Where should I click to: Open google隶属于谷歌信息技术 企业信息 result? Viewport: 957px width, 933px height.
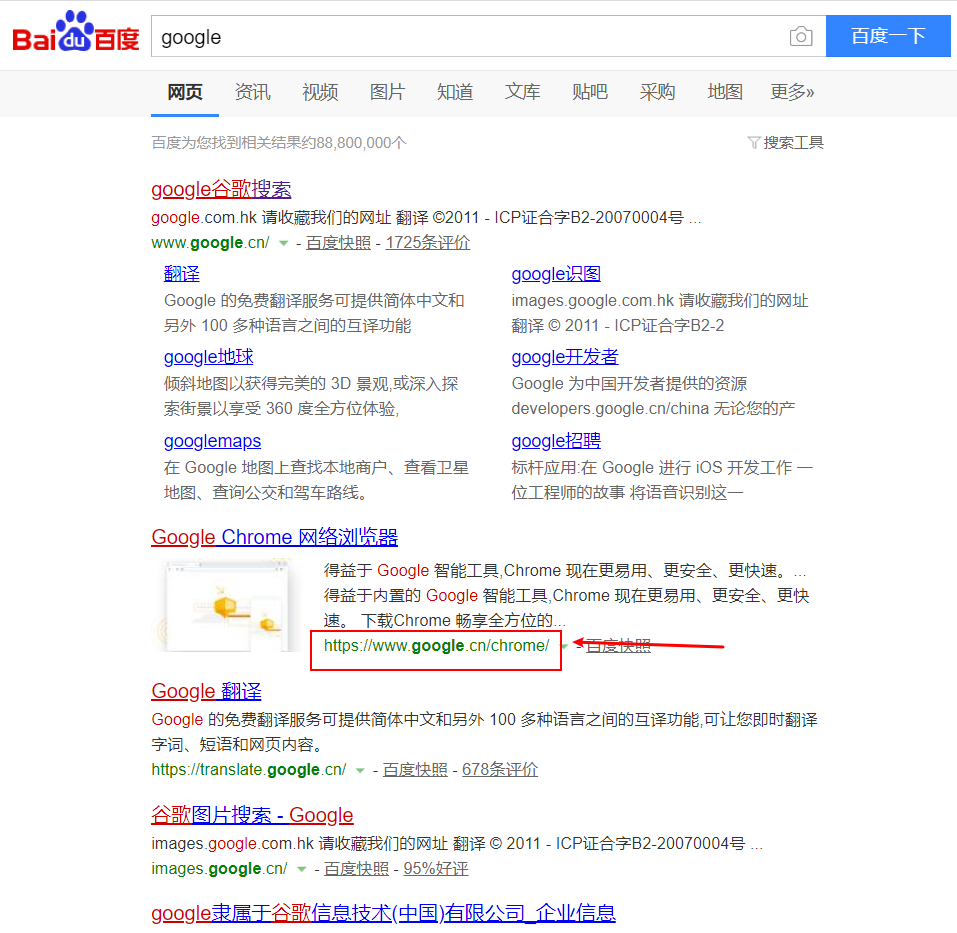coord(383,913)
